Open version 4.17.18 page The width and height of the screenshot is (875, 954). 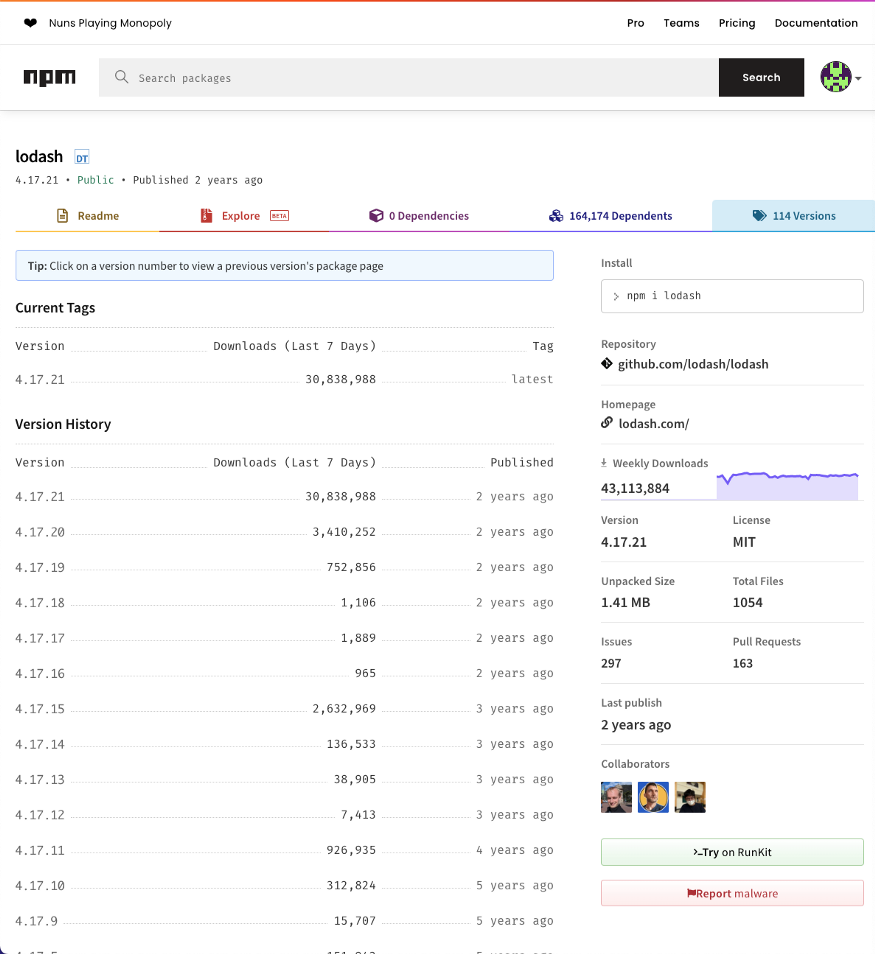[x=40, y=602]
